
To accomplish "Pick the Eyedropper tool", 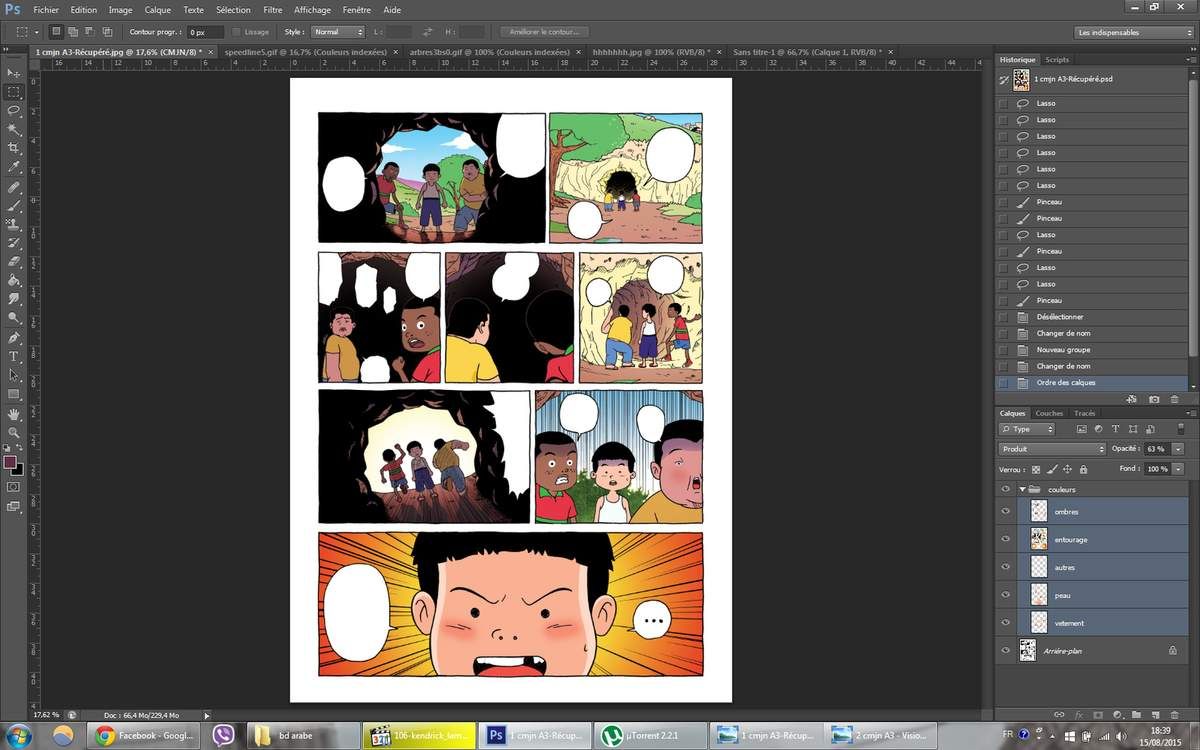I will [x=14, y=166].
